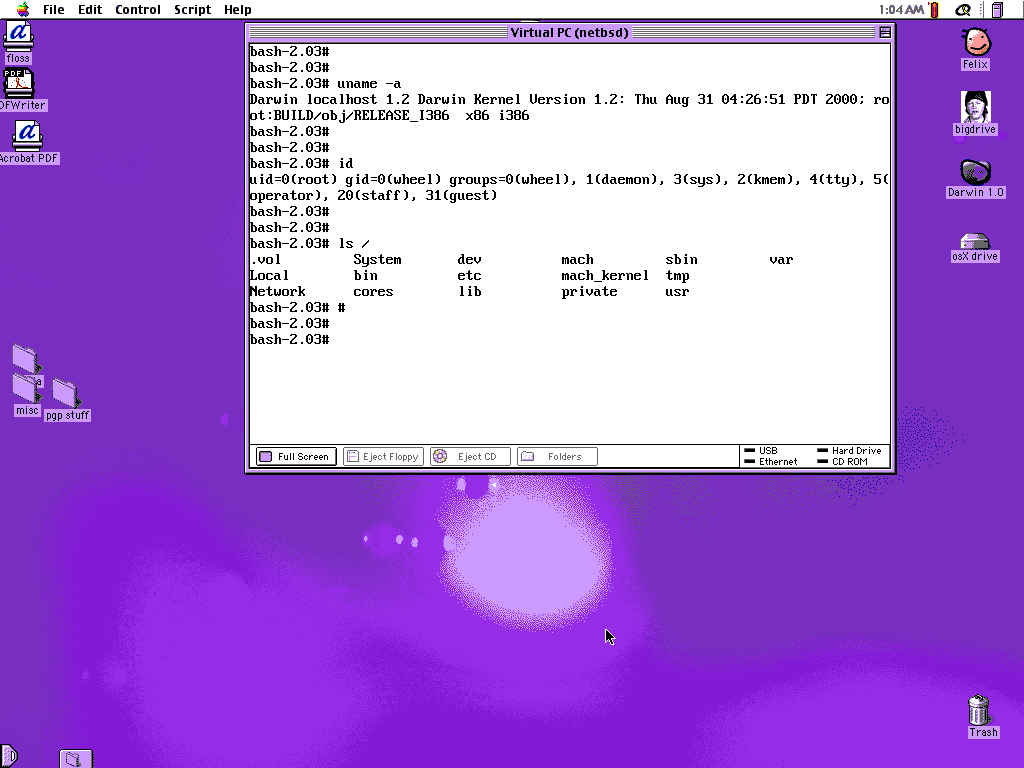Click 'Network' in the ls listing
Image resolution: width=1024 pixels, height=768 pixels.
point(278,291)
